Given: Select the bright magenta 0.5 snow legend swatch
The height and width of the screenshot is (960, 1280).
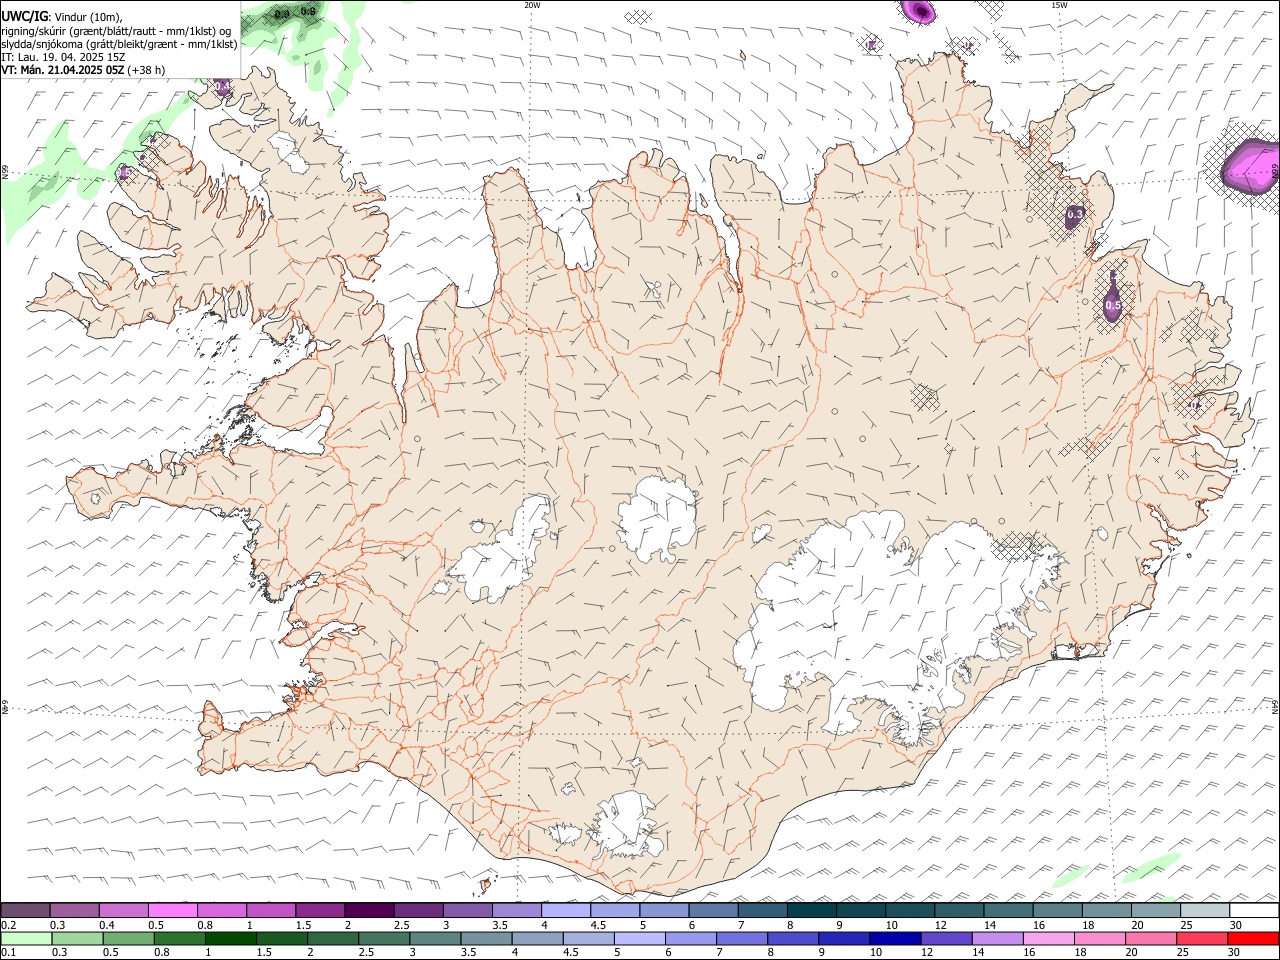Looking at the screenshot, I should click(x=173, y=910).
